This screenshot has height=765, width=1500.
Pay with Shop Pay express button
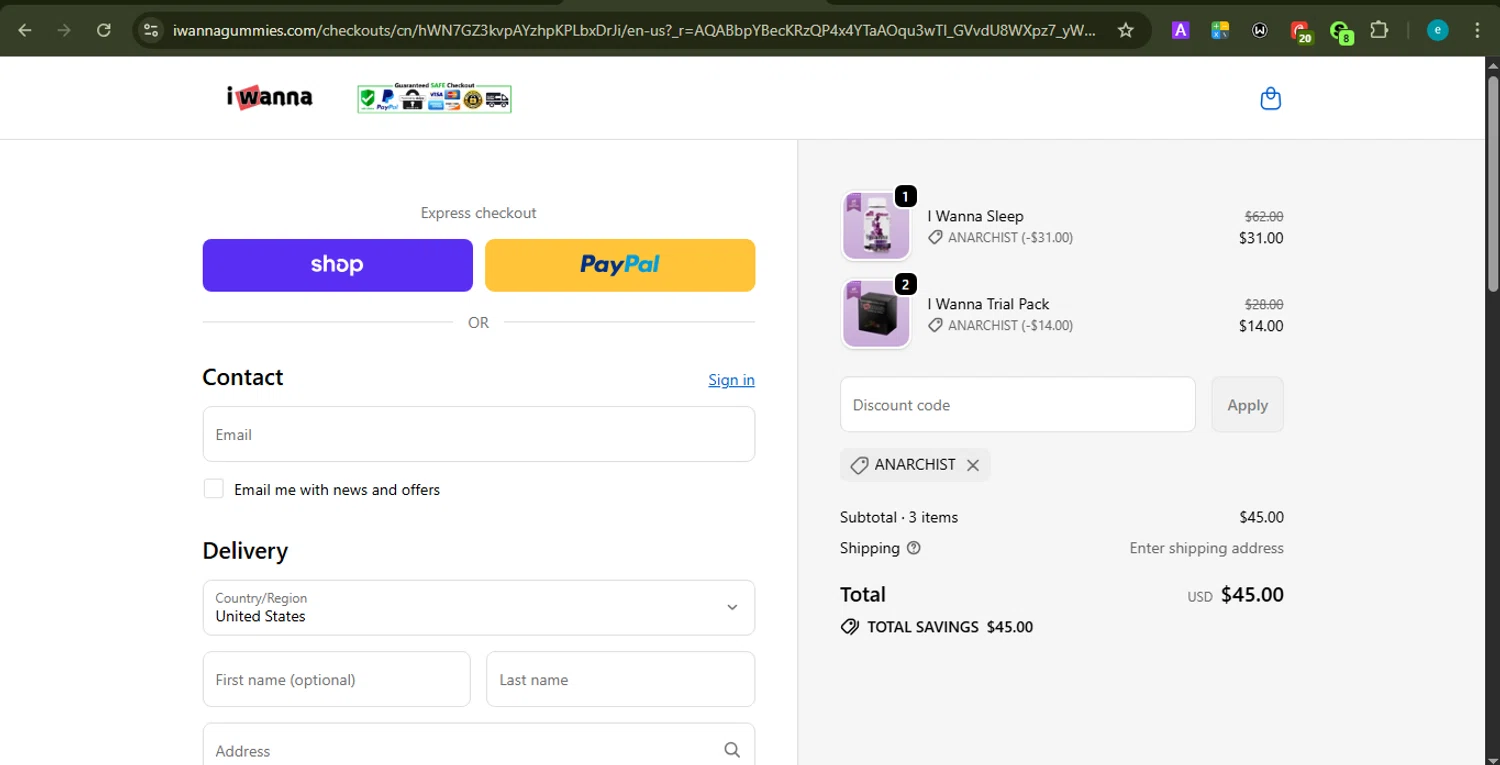(338, 265)
